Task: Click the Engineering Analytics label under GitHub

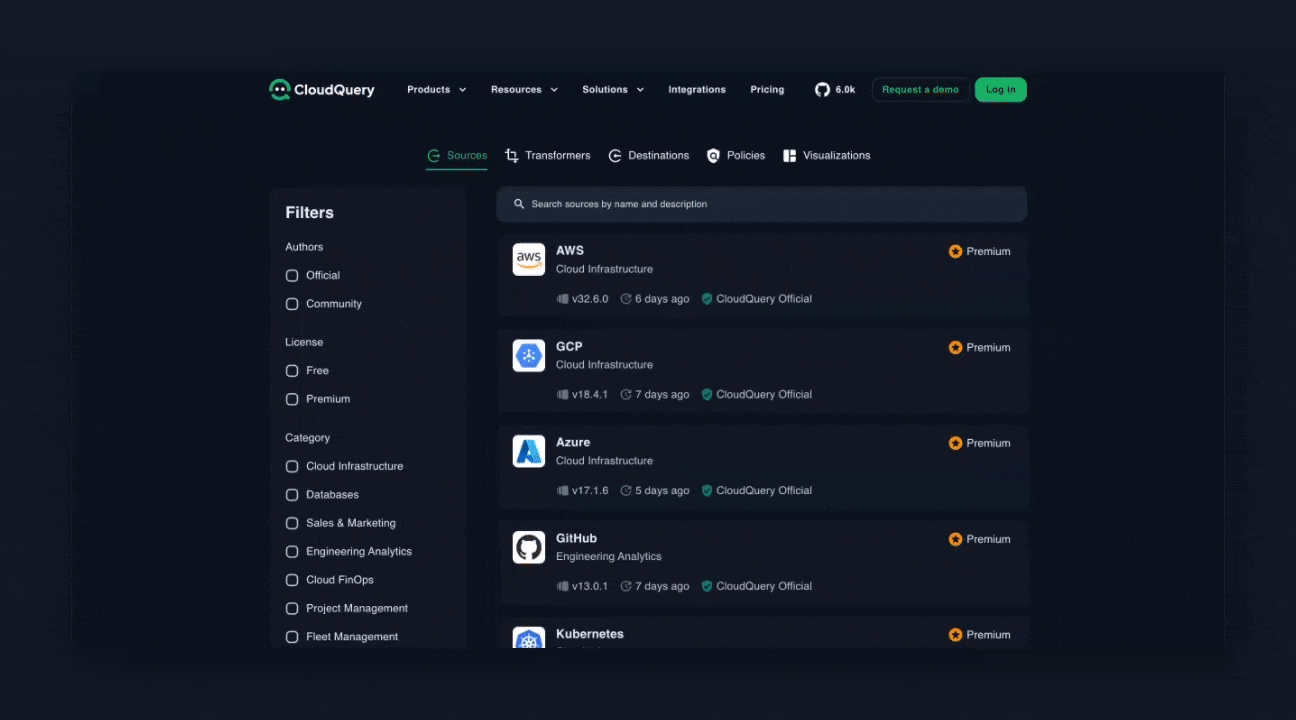Action: coord(609,557)
